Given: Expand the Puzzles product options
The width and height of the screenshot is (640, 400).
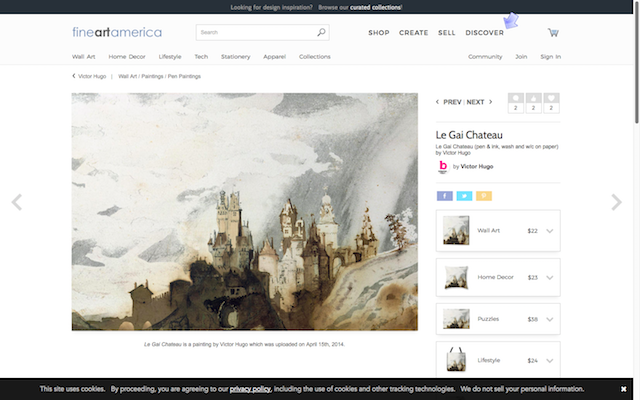Looking at the screenshot, I should 550,319.
